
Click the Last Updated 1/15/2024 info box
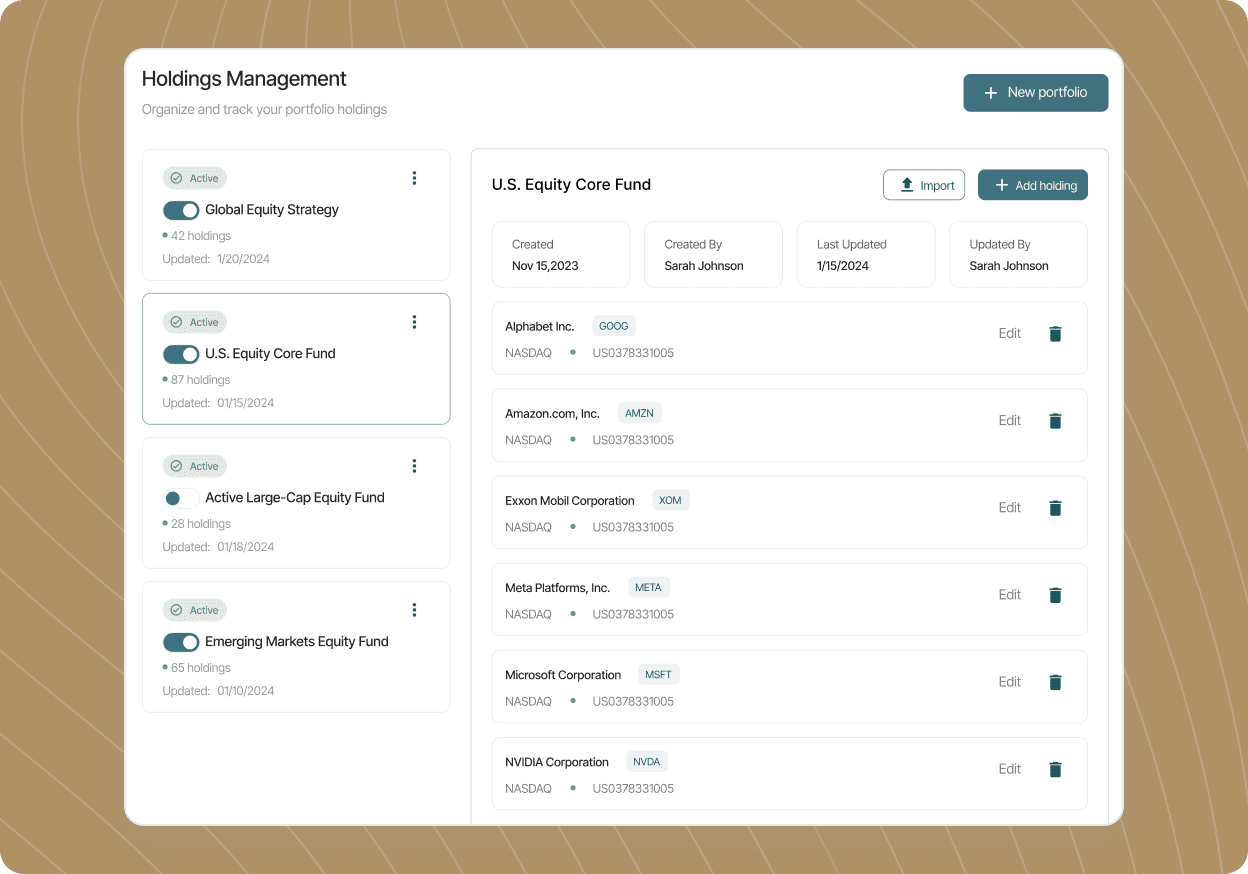click(x=866, y=254)
